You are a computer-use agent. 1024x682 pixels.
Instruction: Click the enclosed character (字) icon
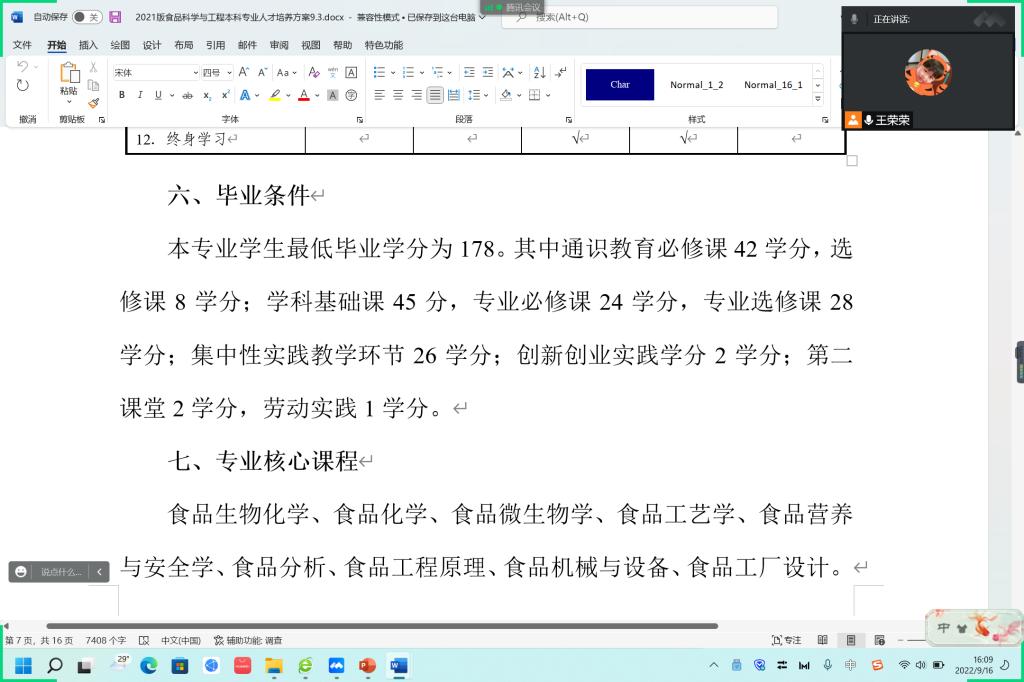tap(351, 95)
